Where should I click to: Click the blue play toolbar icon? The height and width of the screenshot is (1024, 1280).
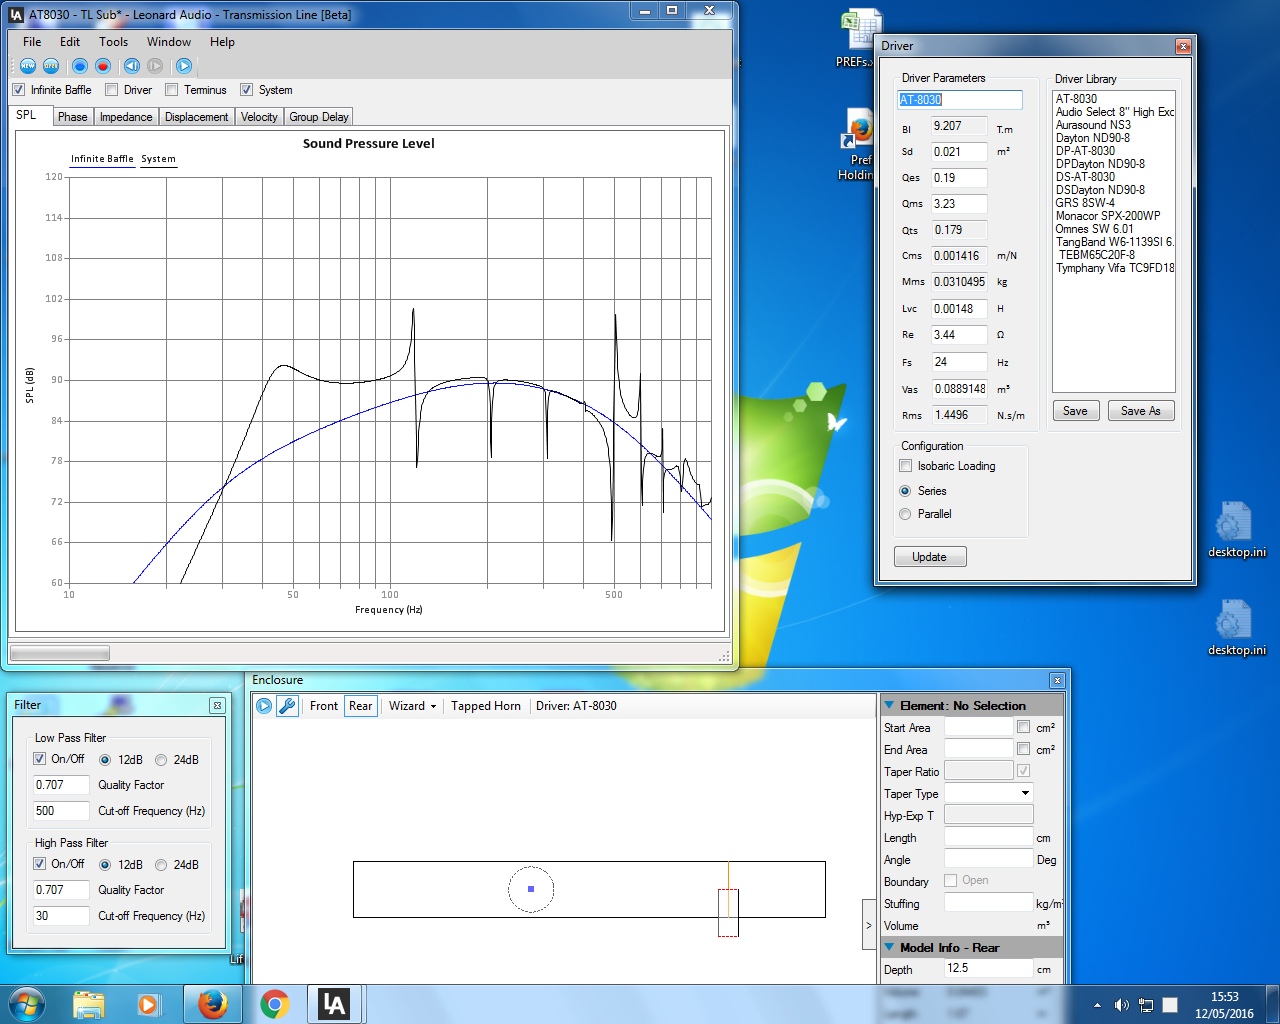pos(184,66)
